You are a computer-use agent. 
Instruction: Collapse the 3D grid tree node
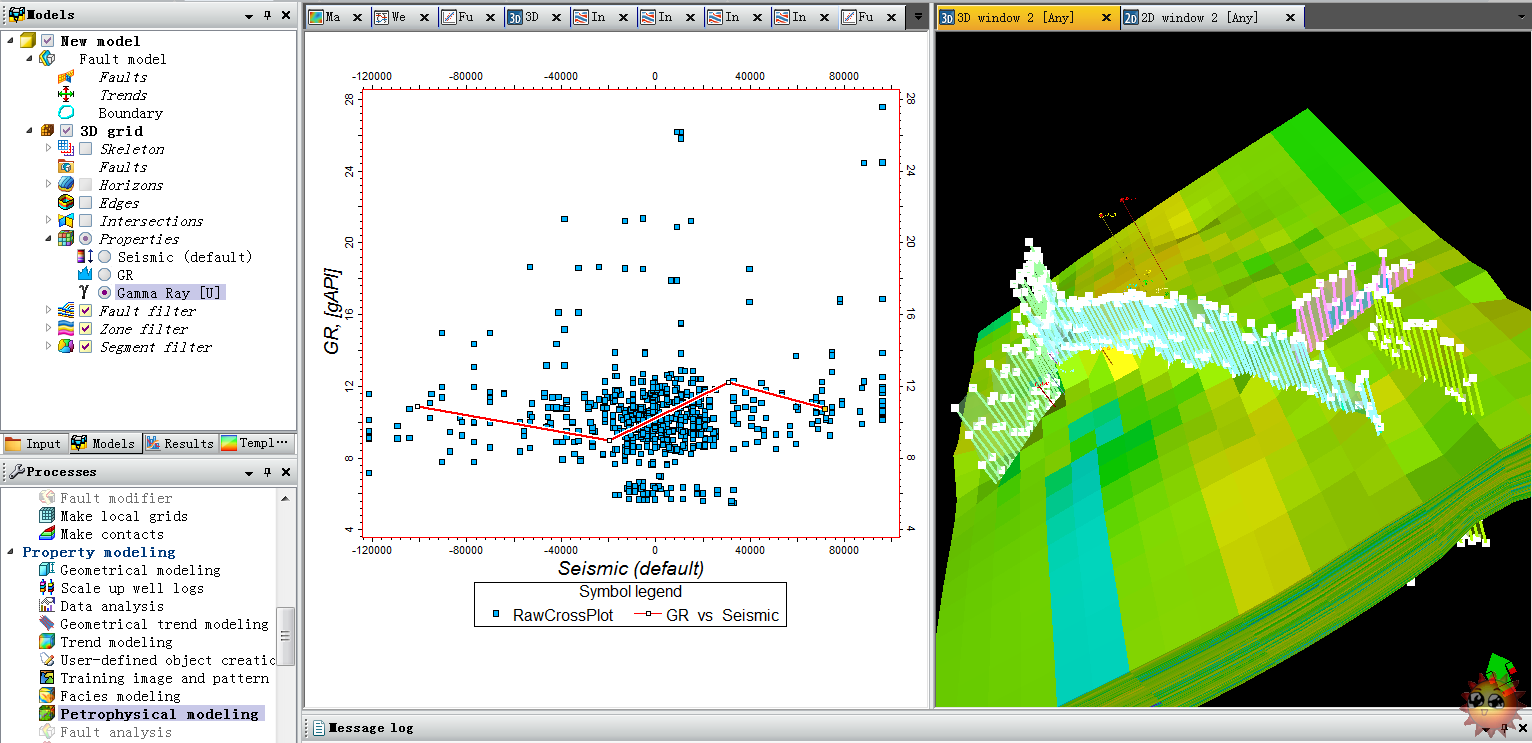pyautogui.click(x=29, y=131)
